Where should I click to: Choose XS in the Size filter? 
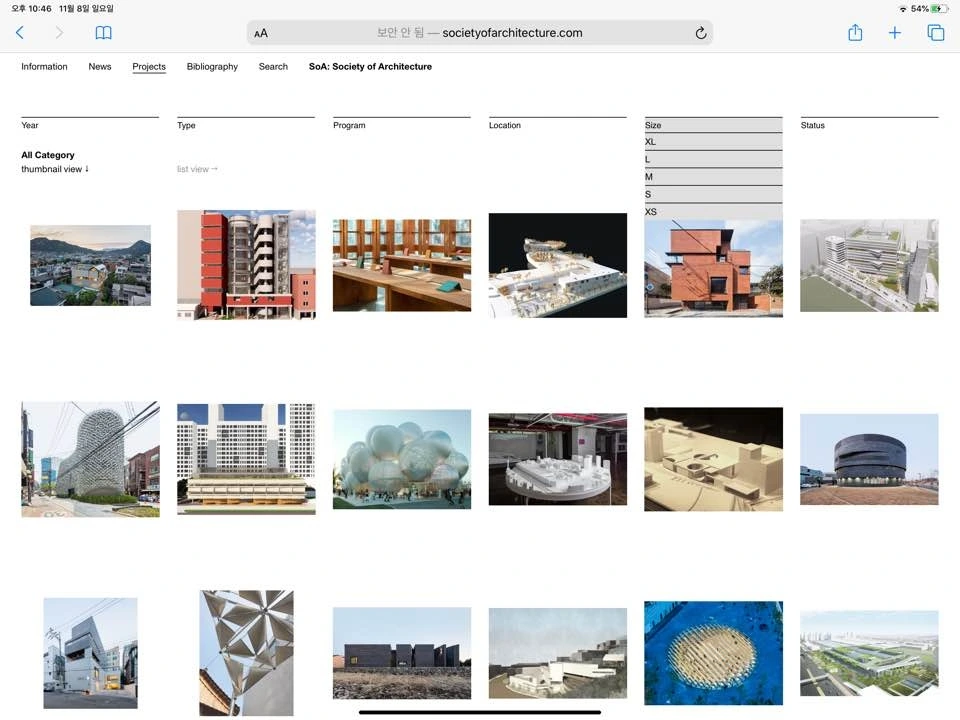[713, 212]
